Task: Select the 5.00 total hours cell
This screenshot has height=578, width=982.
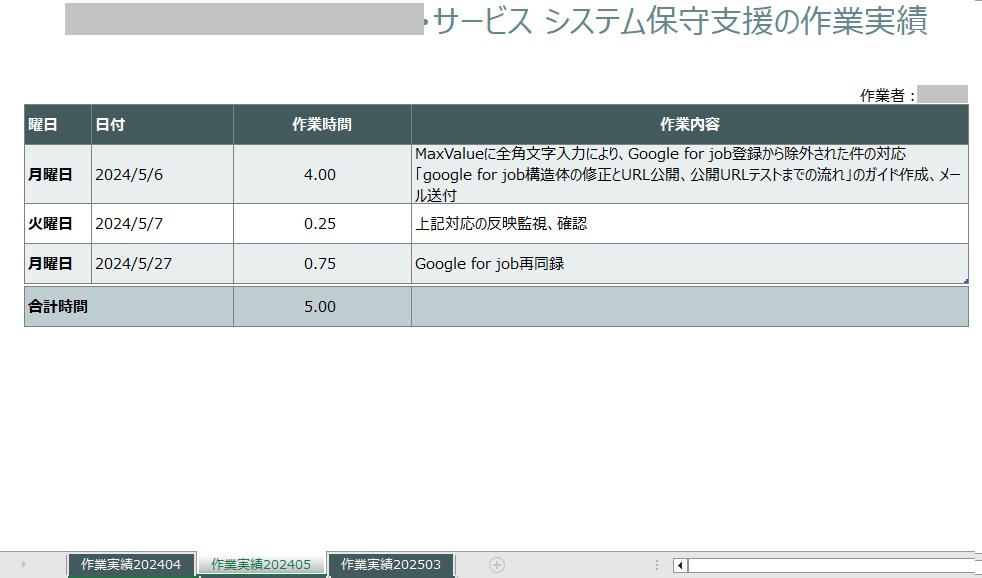Action: tap(322, 306)
